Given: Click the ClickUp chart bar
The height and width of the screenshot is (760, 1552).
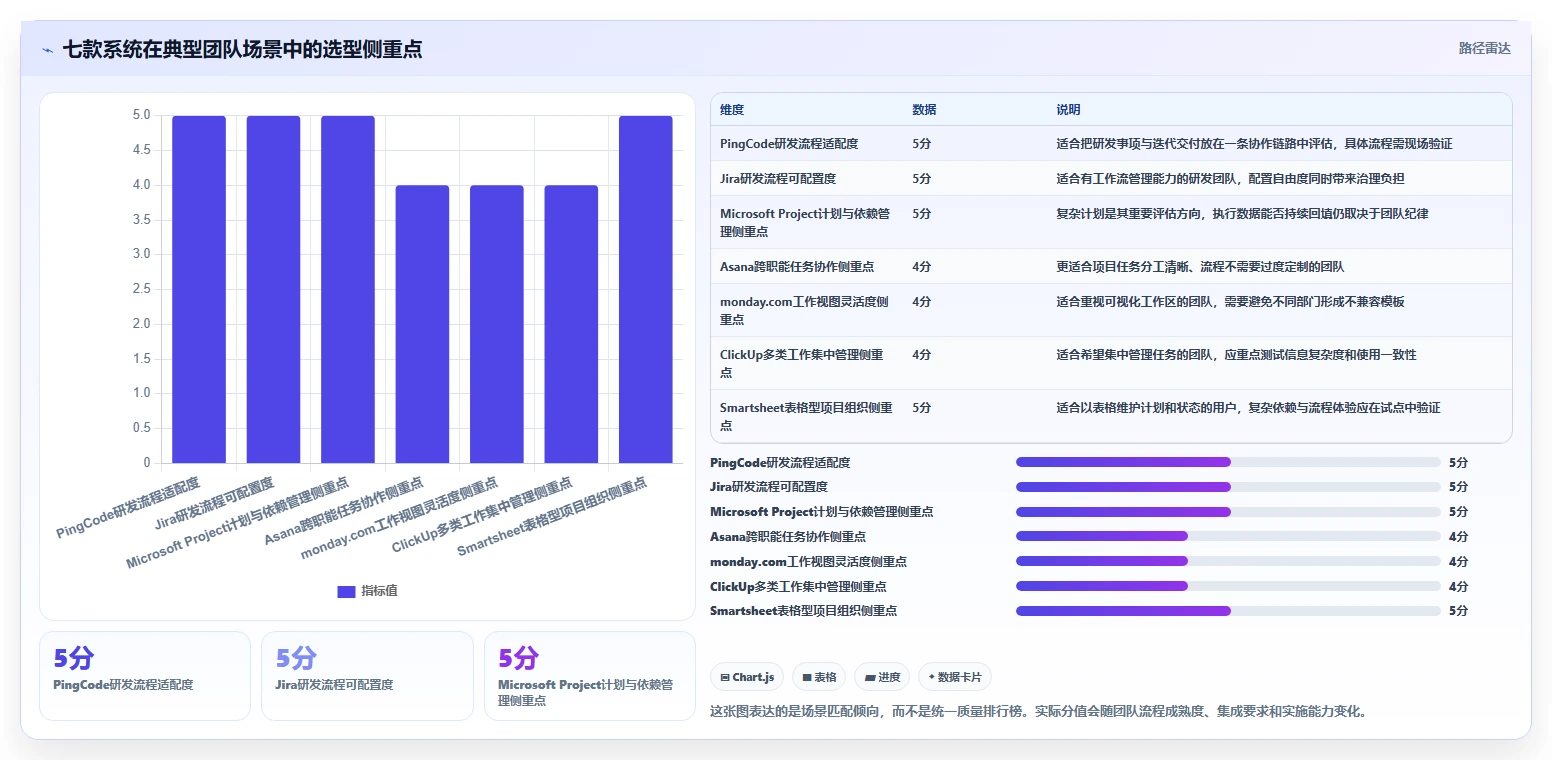Looking at the screenshot, I should pos(571,324).
